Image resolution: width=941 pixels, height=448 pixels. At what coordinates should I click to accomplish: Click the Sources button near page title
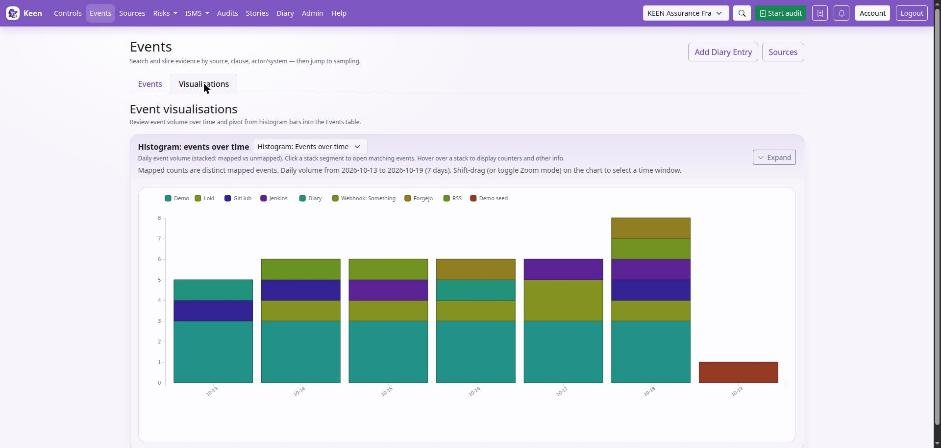click(x=783, y=52)
